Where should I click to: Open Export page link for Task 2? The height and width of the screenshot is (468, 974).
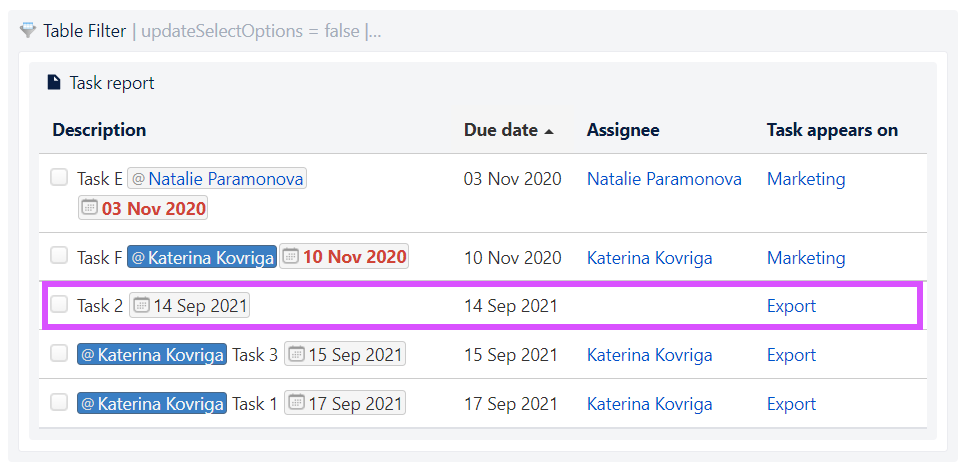791,306
